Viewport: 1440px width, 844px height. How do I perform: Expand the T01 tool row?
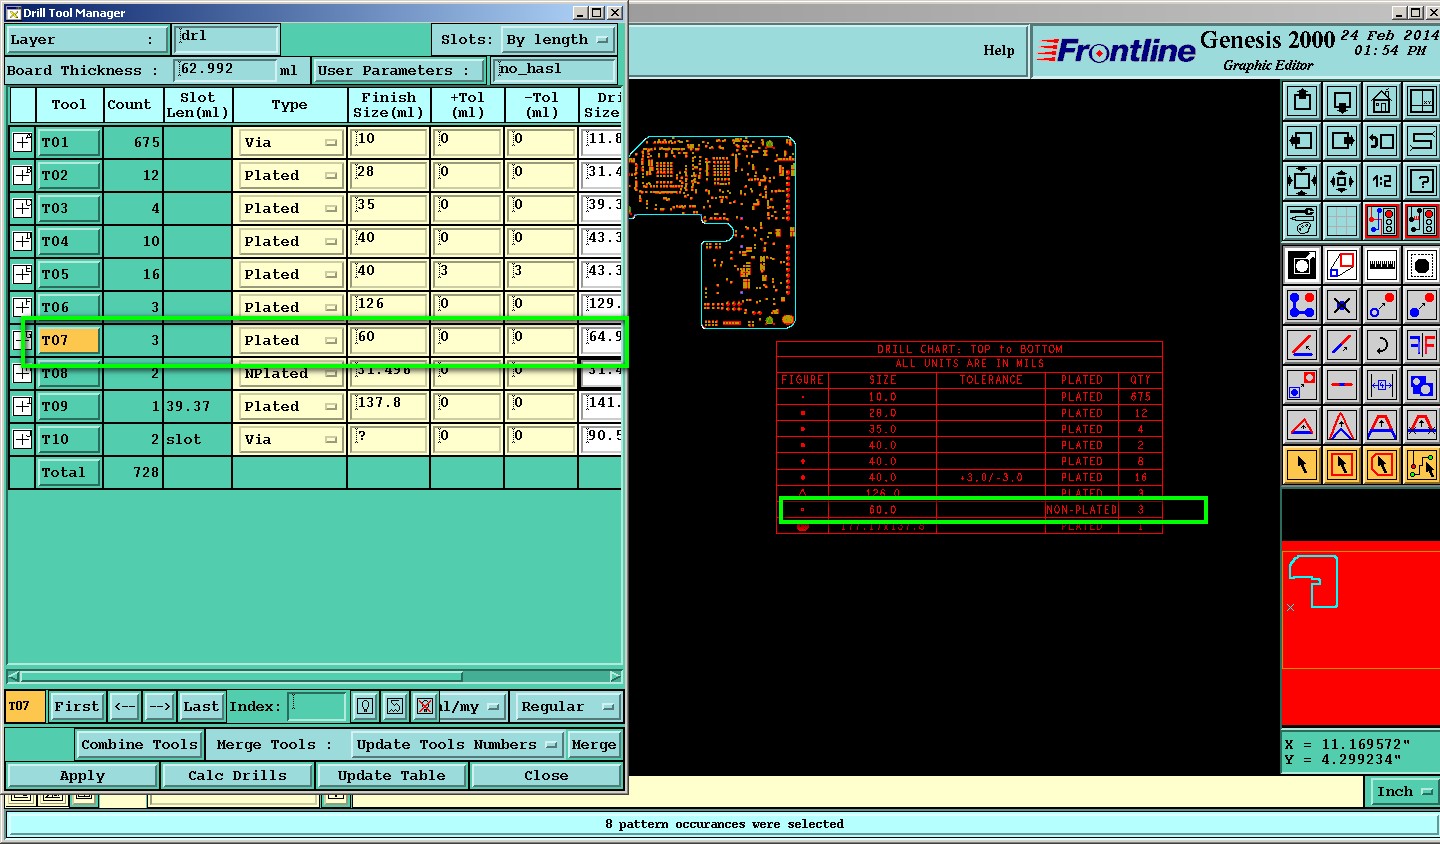click(x=22, y=142)
